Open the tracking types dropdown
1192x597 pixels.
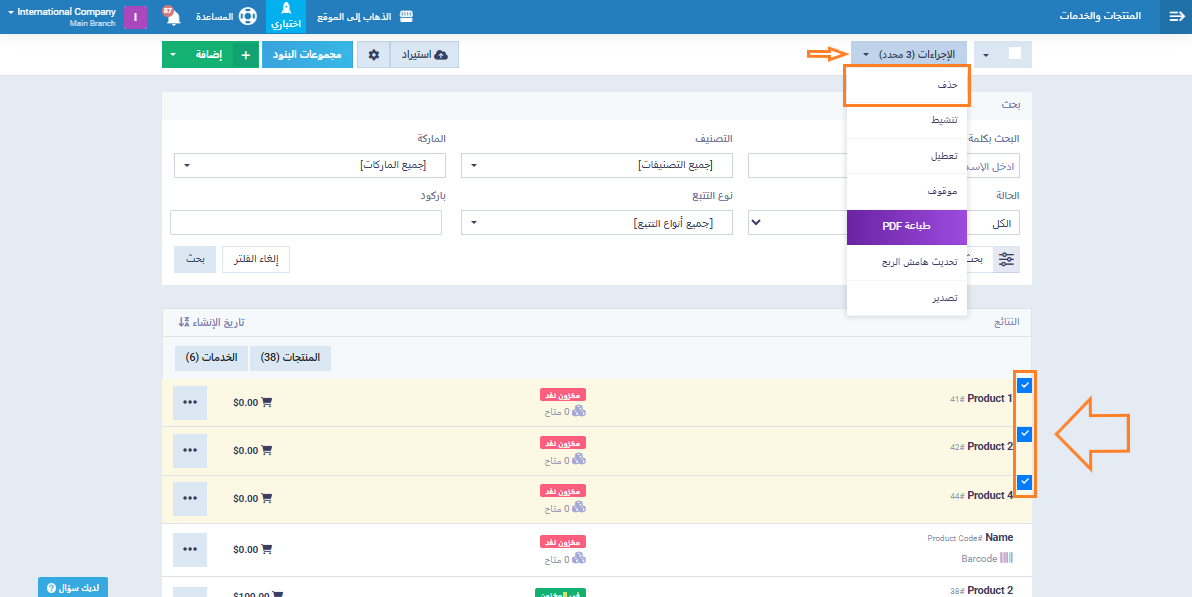click(x=596, y=223)
